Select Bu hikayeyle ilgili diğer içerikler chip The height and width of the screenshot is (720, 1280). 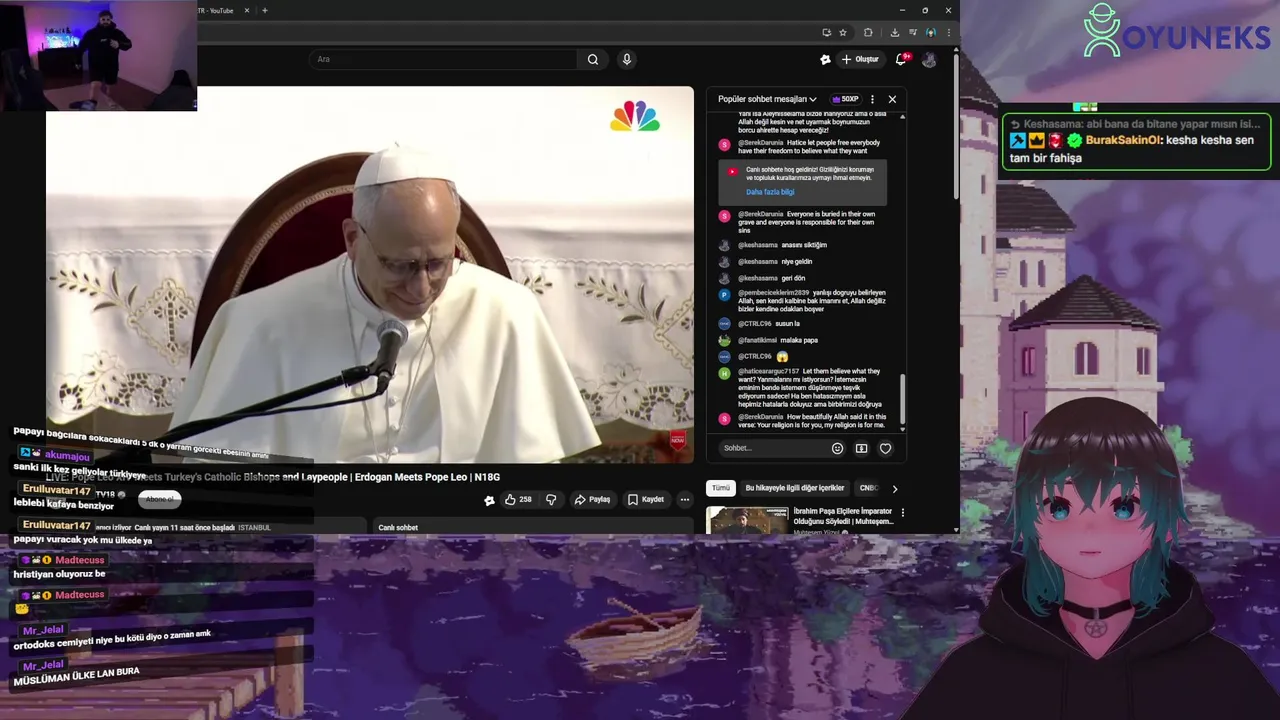pos(795,488)
